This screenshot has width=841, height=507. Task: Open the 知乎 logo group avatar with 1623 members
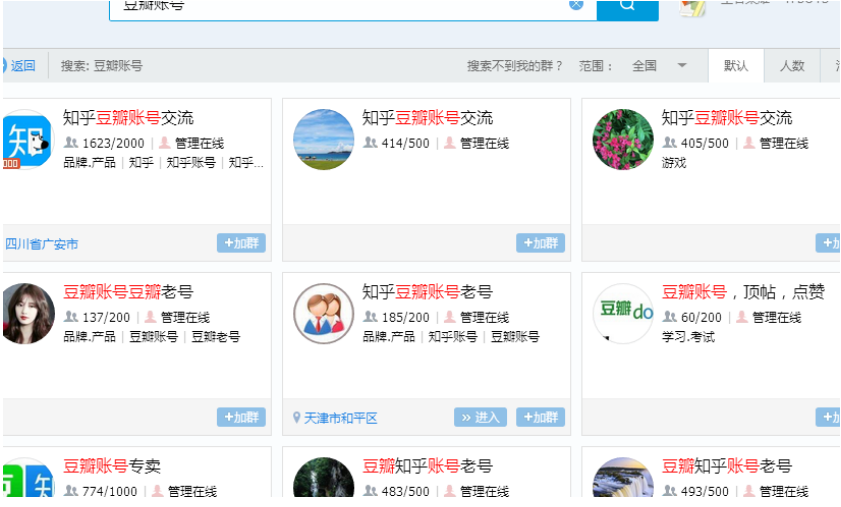pos(26,139)
